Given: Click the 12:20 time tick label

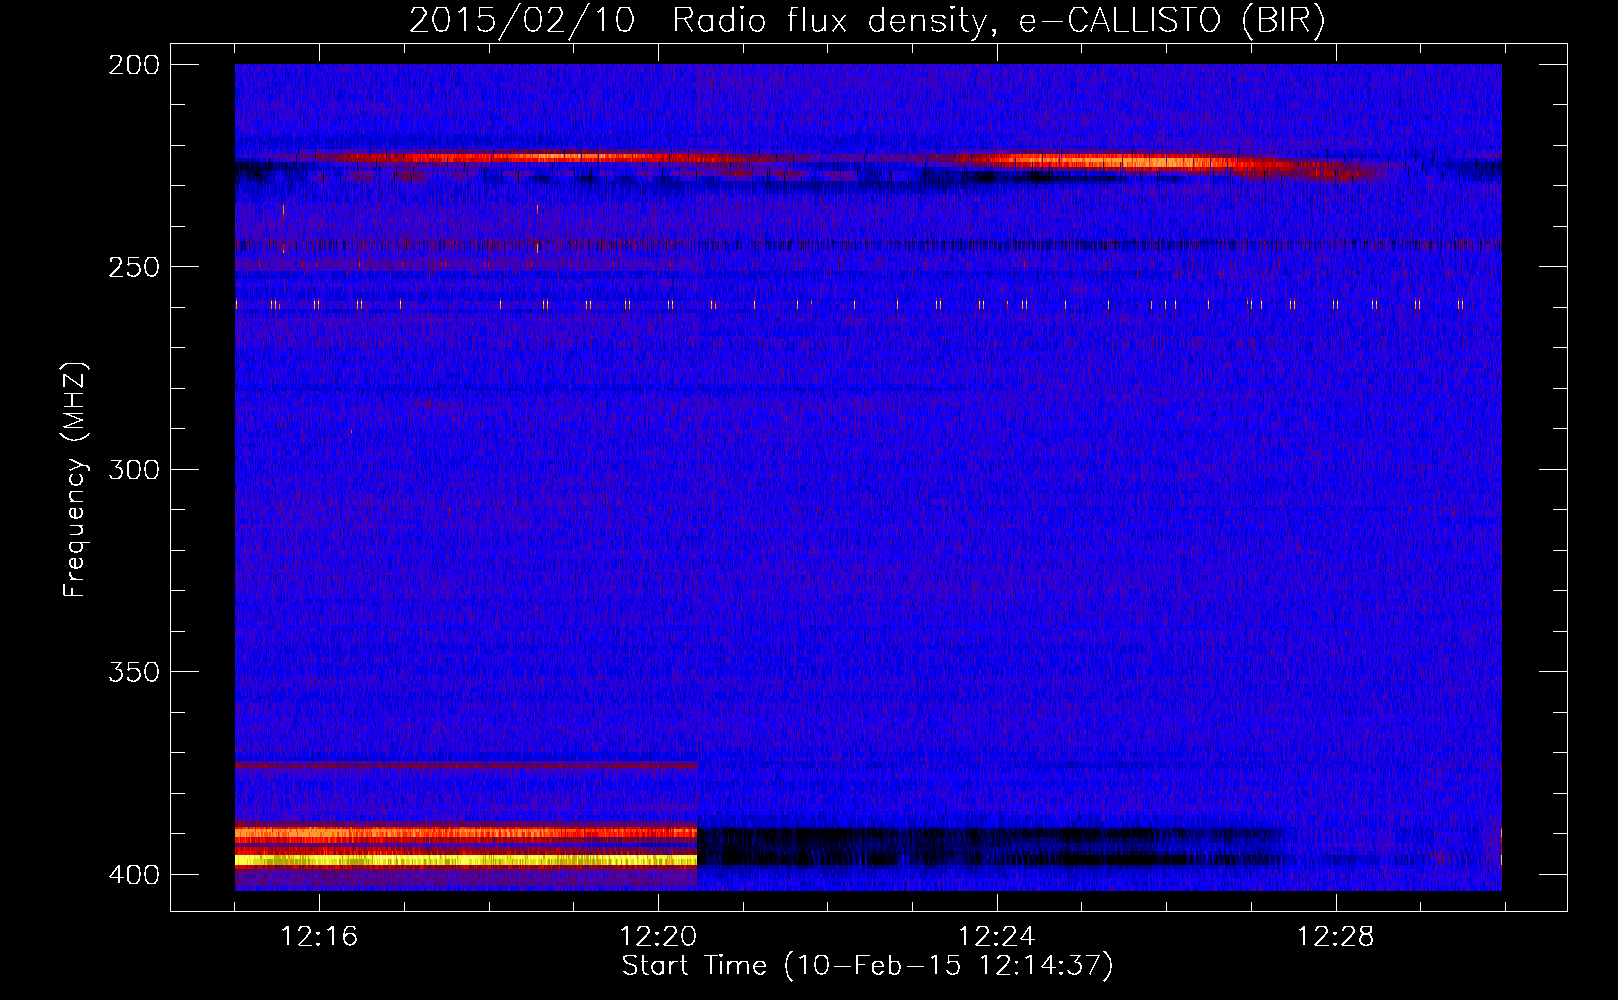Looking at the screenshot, I should click(x=658, y=937).
